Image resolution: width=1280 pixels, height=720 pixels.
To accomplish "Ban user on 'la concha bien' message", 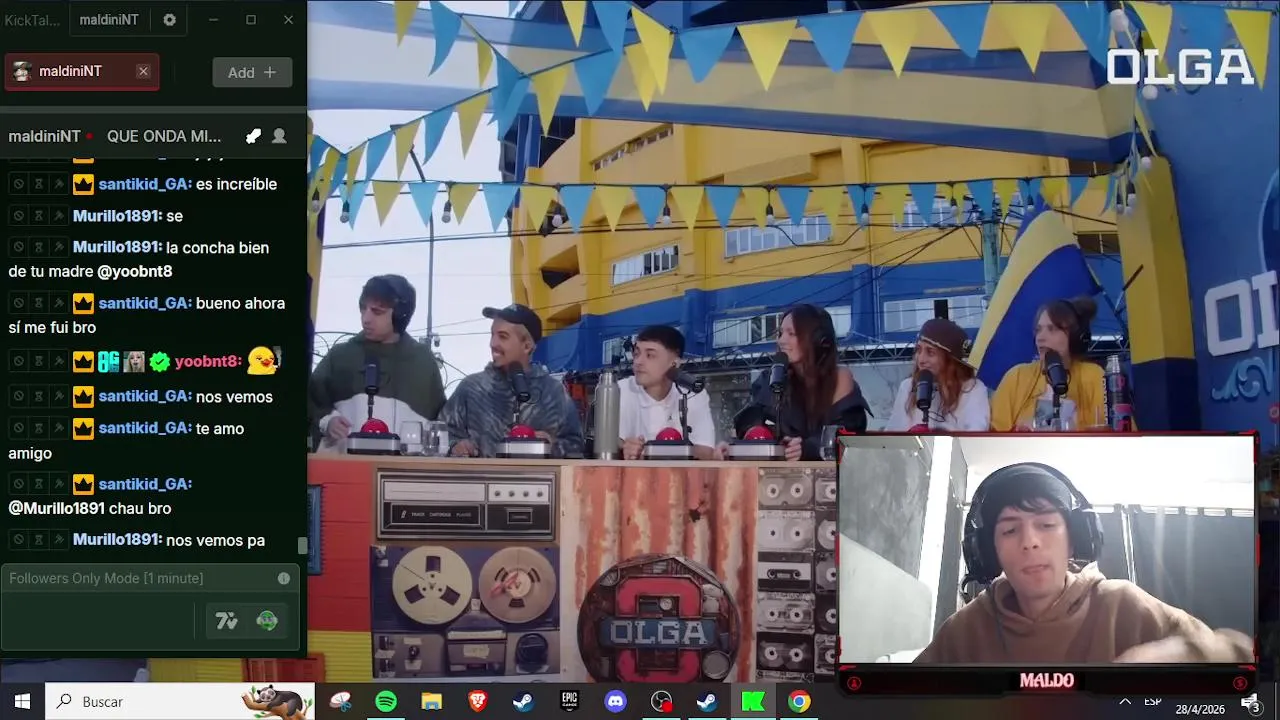I will tap(18, 247).
